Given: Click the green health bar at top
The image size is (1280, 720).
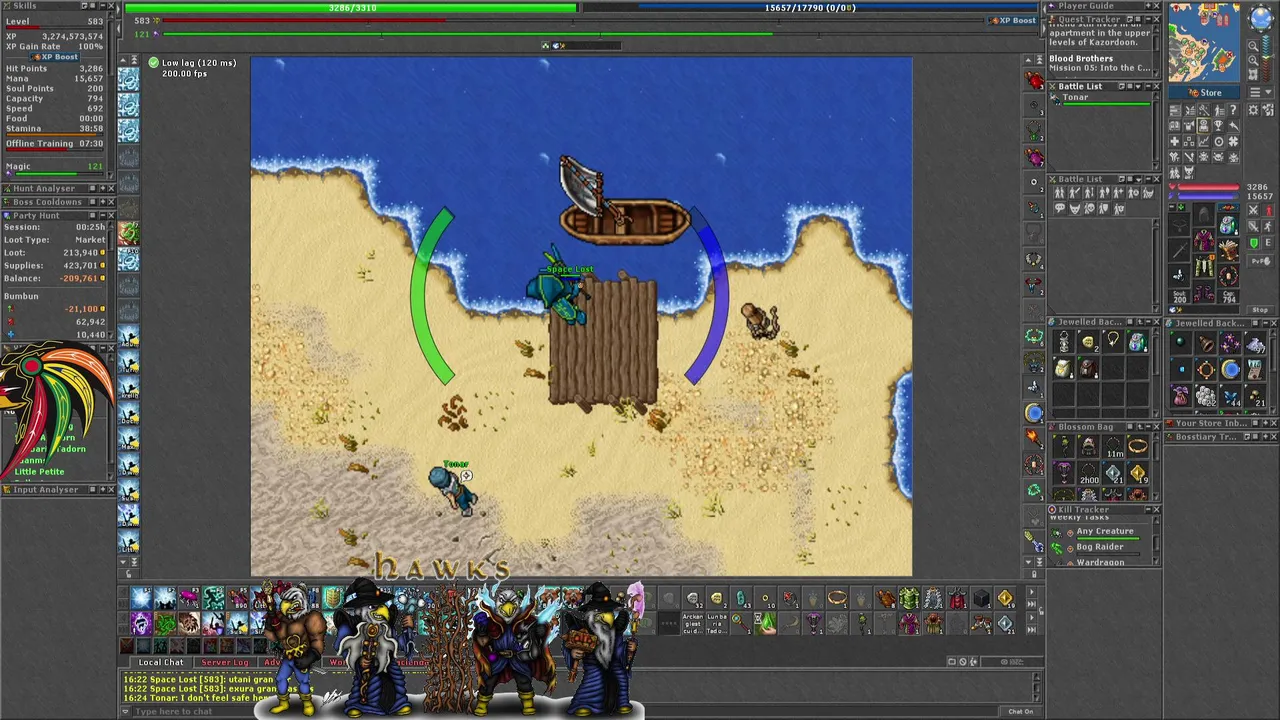Looking at the screenshot, I should [x=350, y=8].
